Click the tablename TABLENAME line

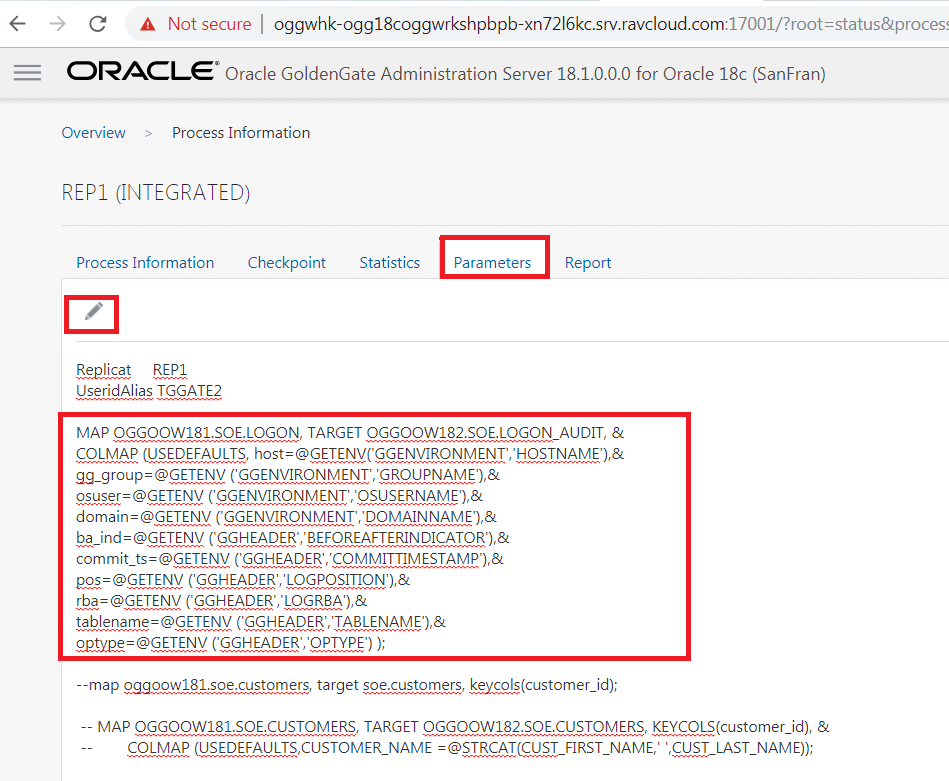coord(261,622)
